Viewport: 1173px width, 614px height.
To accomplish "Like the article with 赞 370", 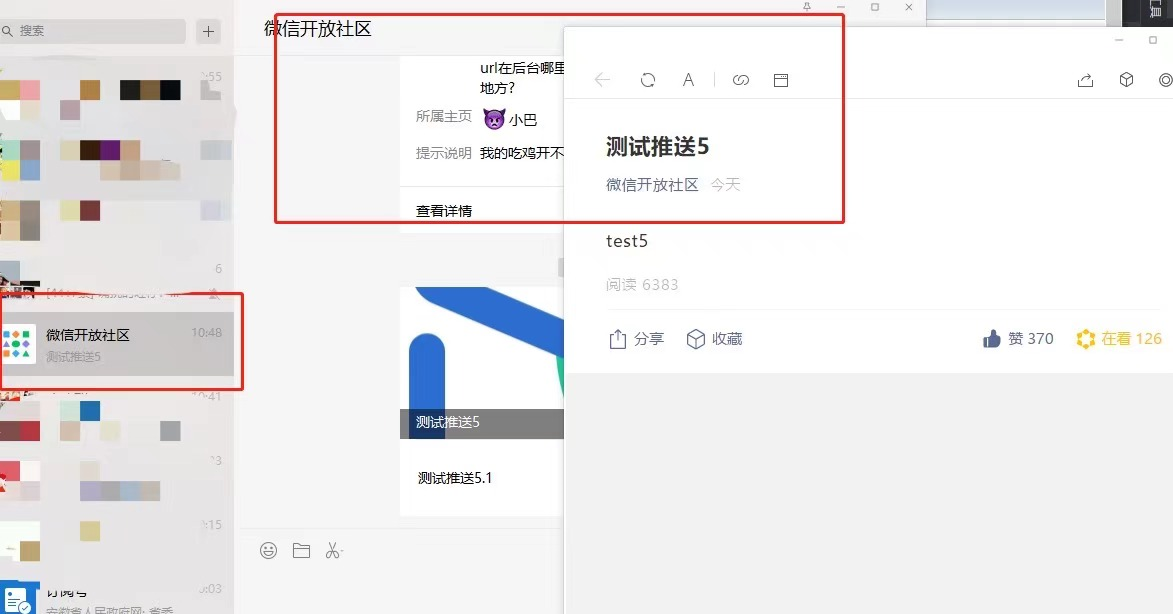I will pyautogui.click(x=1017, y=339).
